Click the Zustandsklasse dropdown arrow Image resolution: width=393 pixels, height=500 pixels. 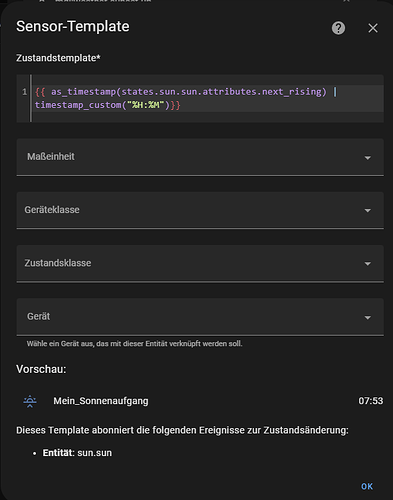(368, 264)
